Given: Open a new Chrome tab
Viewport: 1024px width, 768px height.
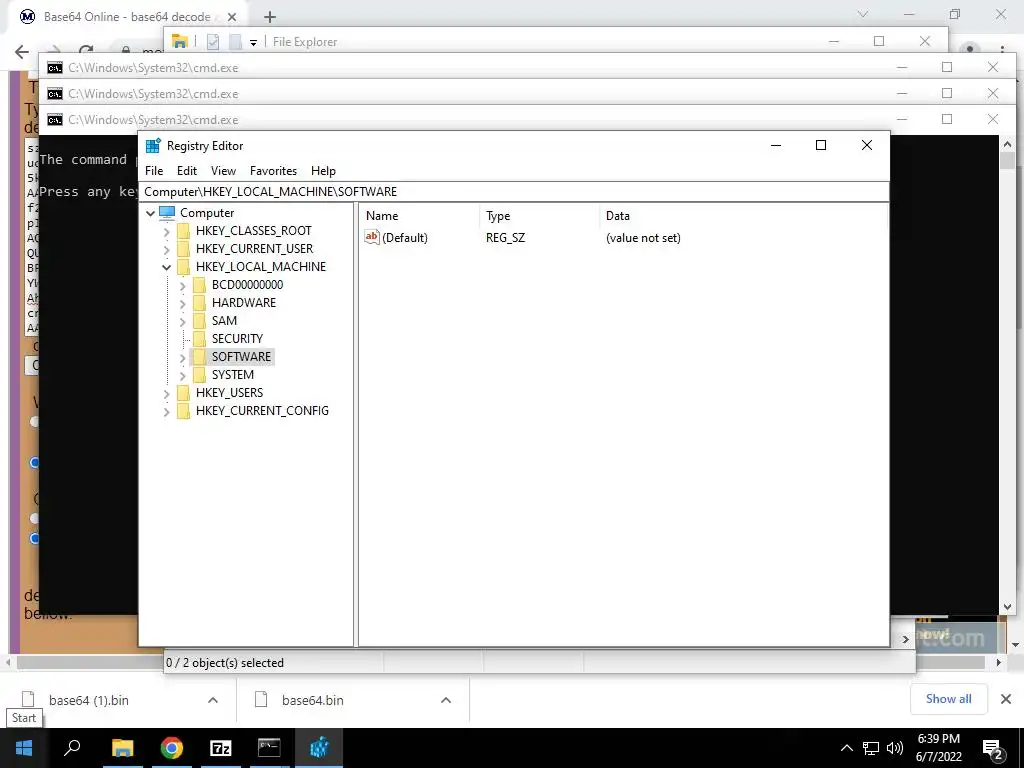Looking at the screenshot, I should coord(270,17).
